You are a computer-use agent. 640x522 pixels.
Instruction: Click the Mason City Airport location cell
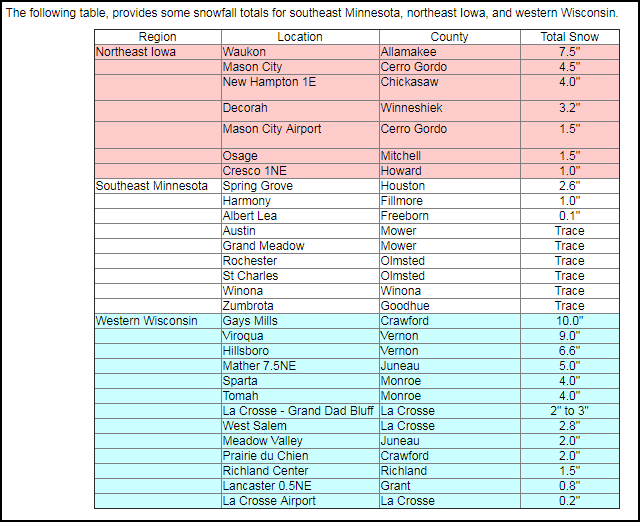[300, 135]
